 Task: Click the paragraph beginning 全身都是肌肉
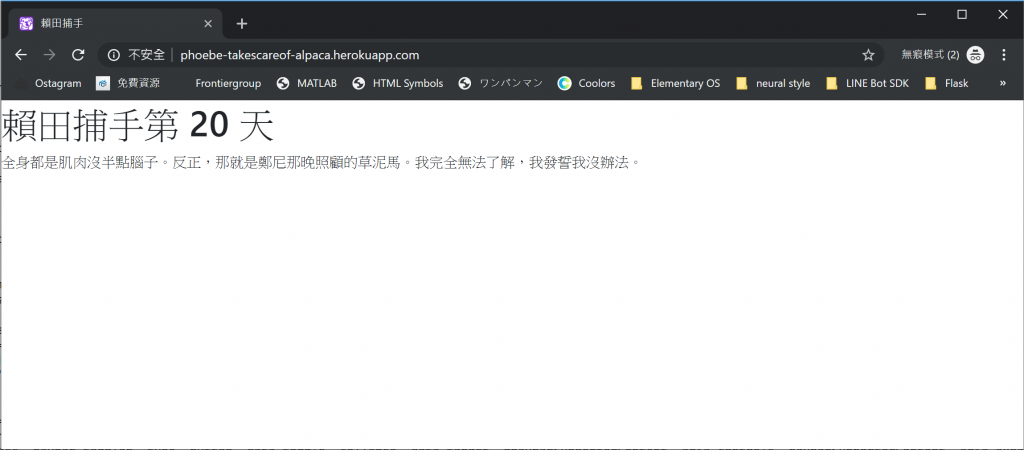click(x=321, y=163)
